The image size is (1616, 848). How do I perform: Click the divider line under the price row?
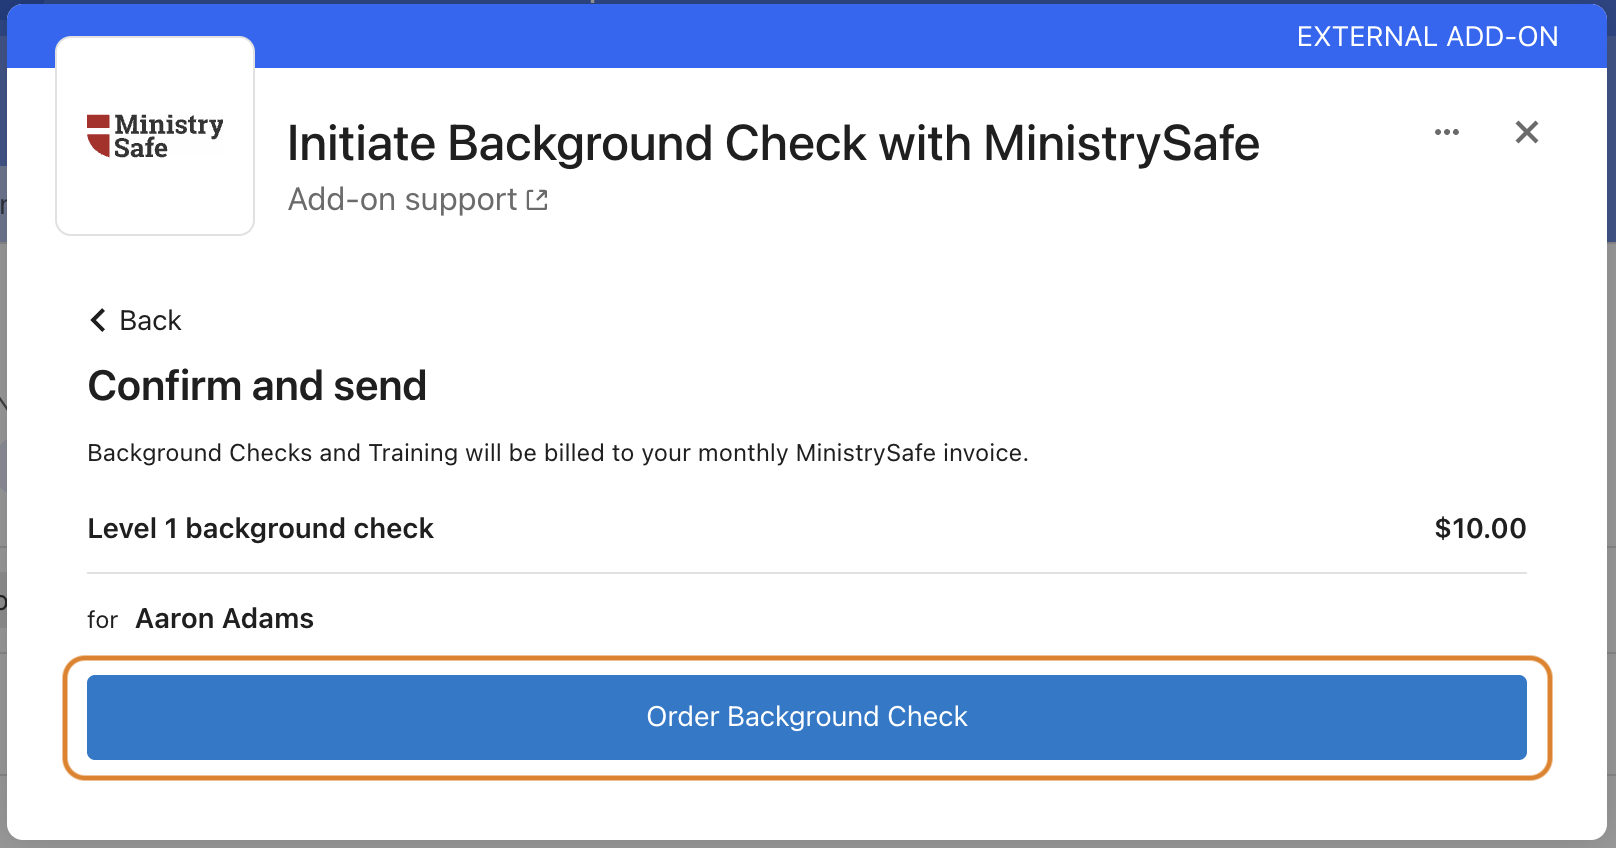[x=806, y=573]
